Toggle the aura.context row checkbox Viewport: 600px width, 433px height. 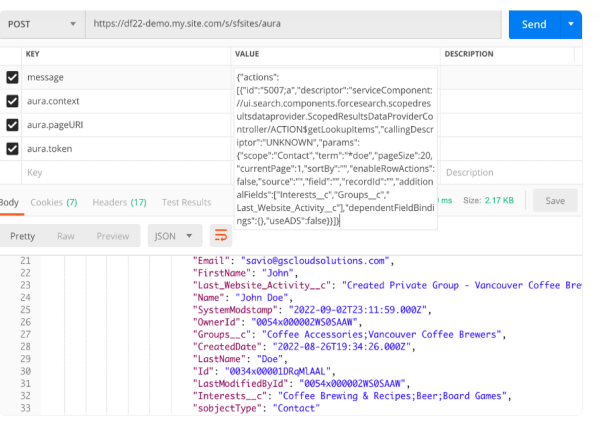coord(12,101)
